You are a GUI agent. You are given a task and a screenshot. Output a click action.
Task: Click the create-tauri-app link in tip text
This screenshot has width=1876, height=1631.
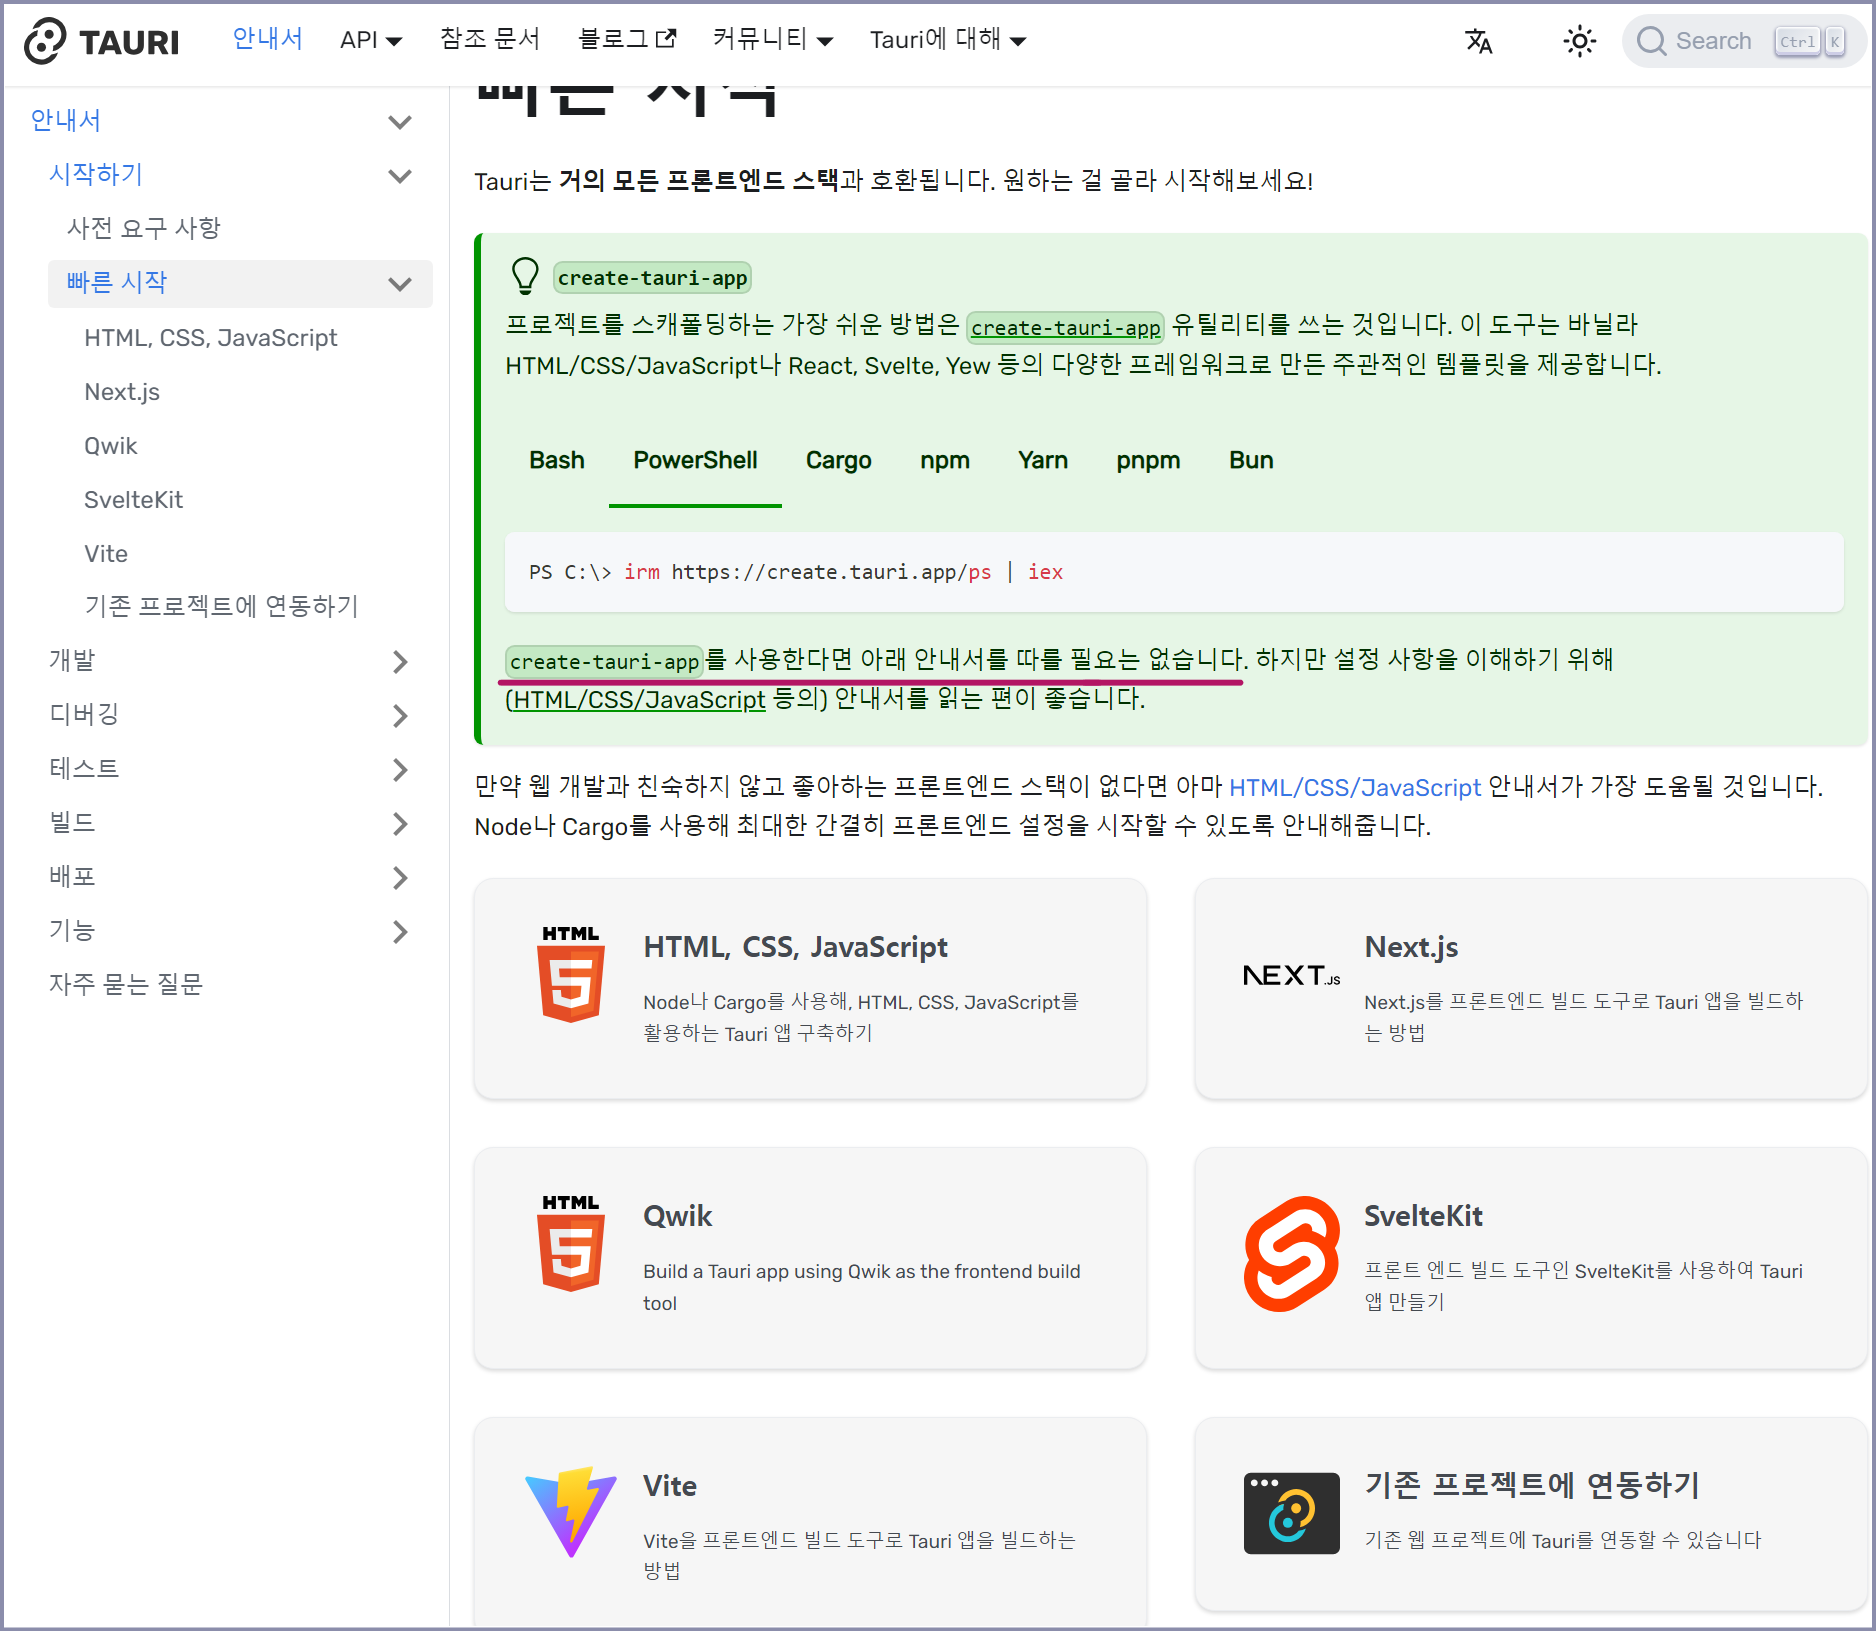(1065, 327)
